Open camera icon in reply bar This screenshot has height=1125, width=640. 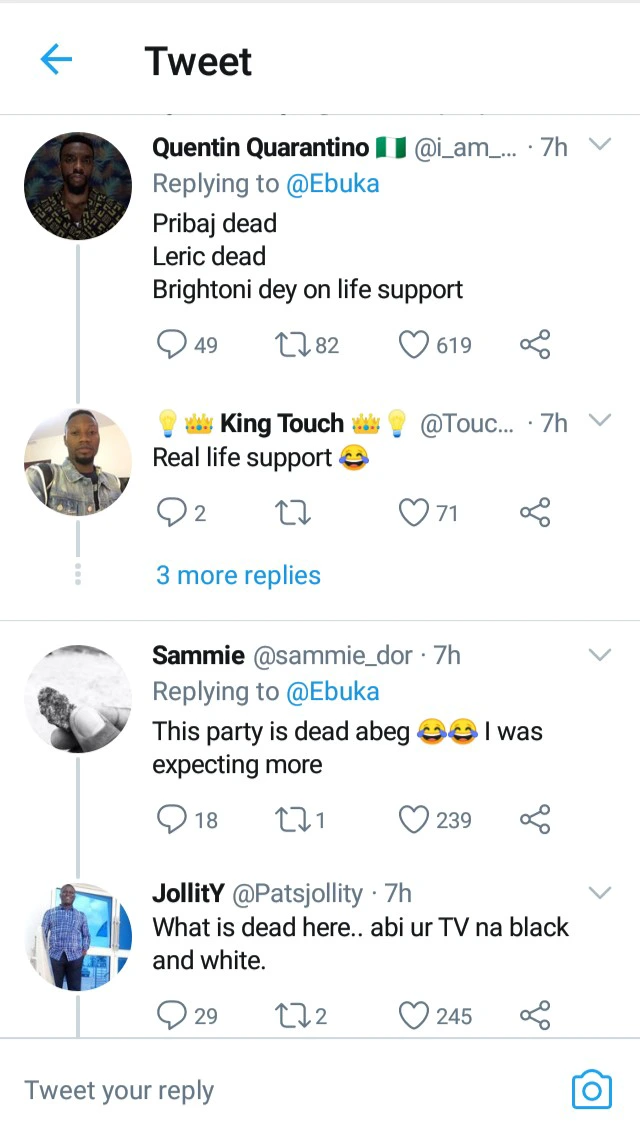click(591, 1089)
